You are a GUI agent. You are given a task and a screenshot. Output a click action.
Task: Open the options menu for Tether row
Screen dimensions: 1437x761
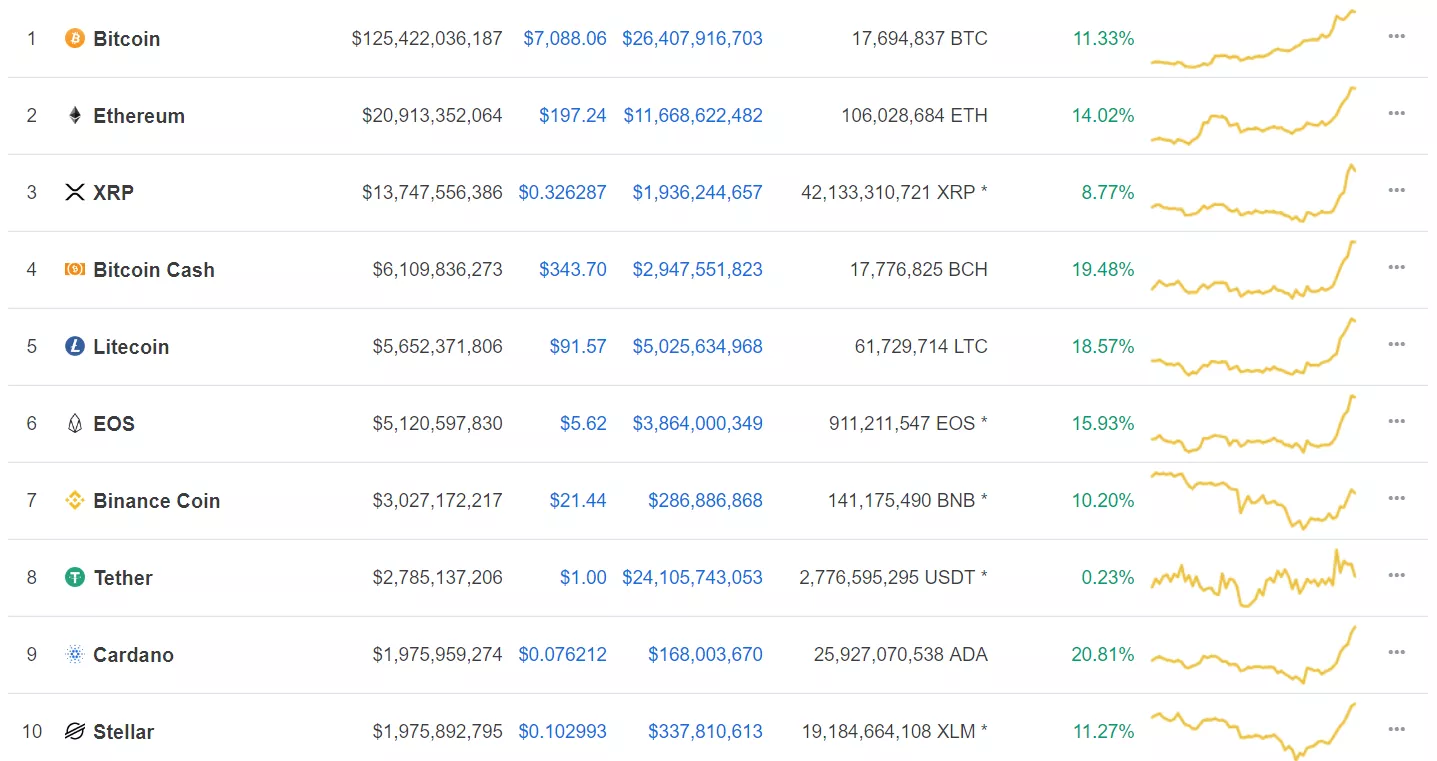[1396, 574]
